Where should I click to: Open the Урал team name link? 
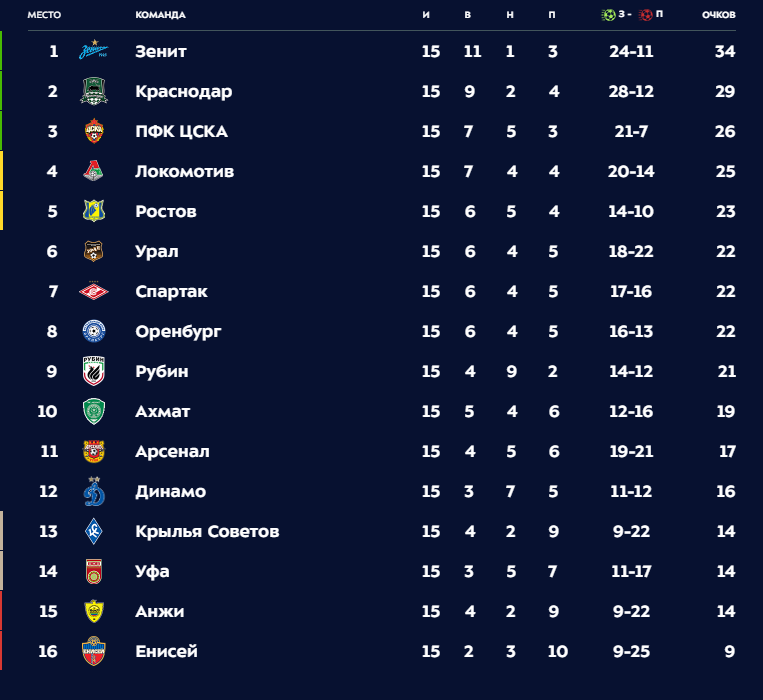tap(157, 251)
